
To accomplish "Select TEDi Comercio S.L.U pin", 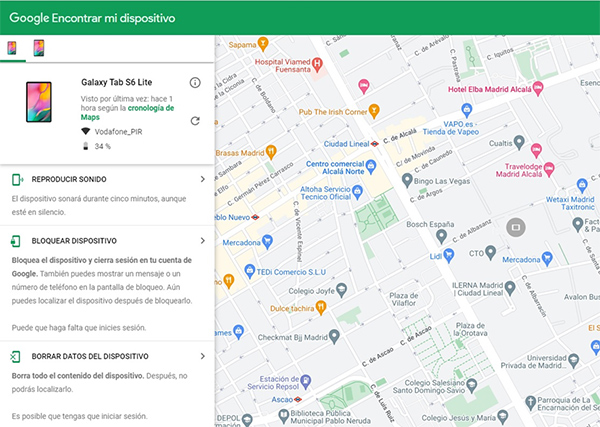I will (x=249, y=271).
